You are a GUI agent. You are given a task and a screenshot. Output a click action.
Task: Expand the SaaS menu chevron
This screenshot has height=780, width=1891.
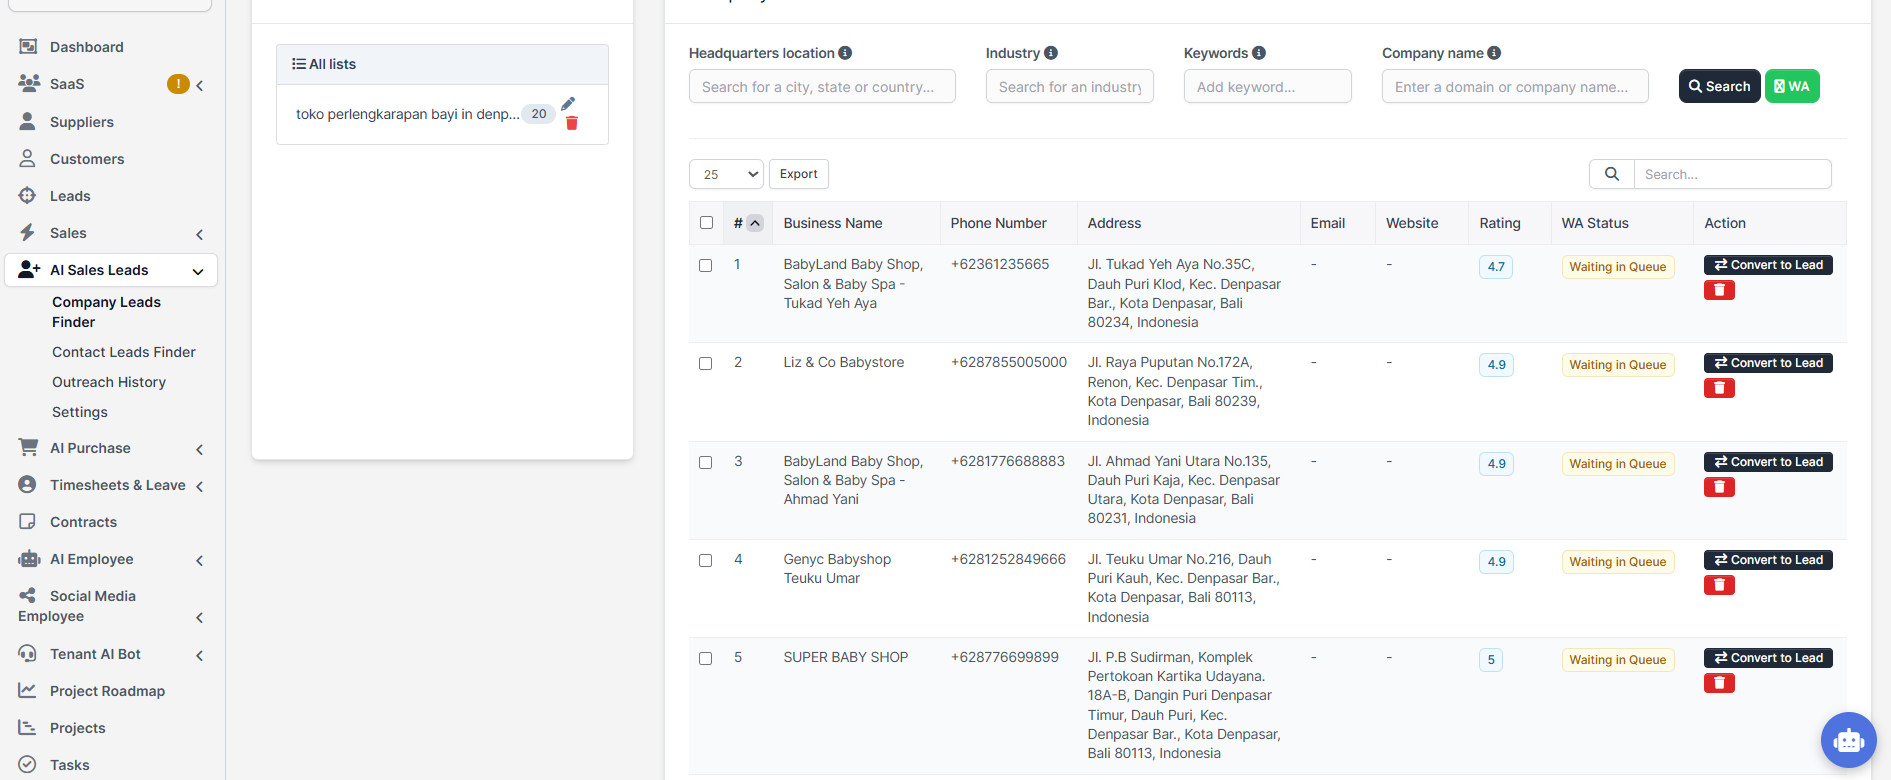point(200,86)
